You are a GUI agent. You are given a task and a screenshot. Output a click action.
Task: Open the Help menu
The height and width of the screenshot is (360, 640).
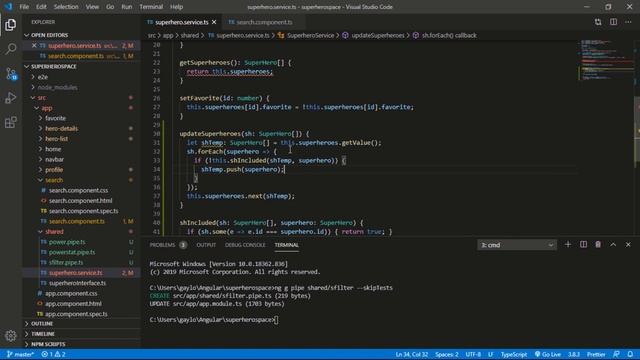click(176, 7)
